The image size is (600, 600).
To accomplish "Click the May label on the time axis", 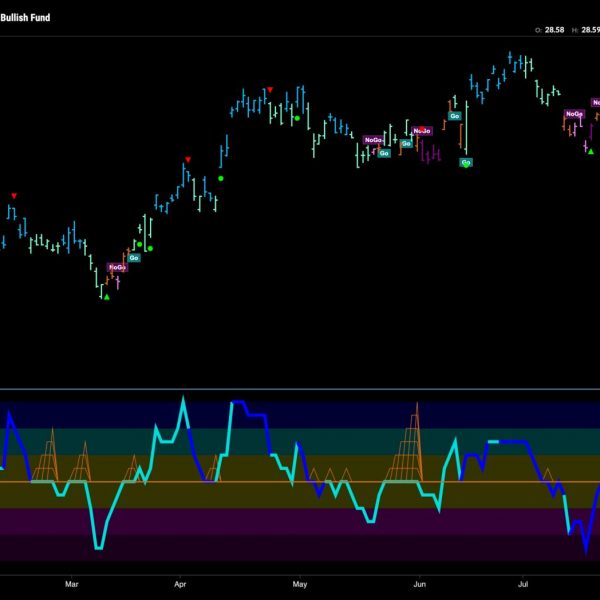I will click(x=300, y=584).
